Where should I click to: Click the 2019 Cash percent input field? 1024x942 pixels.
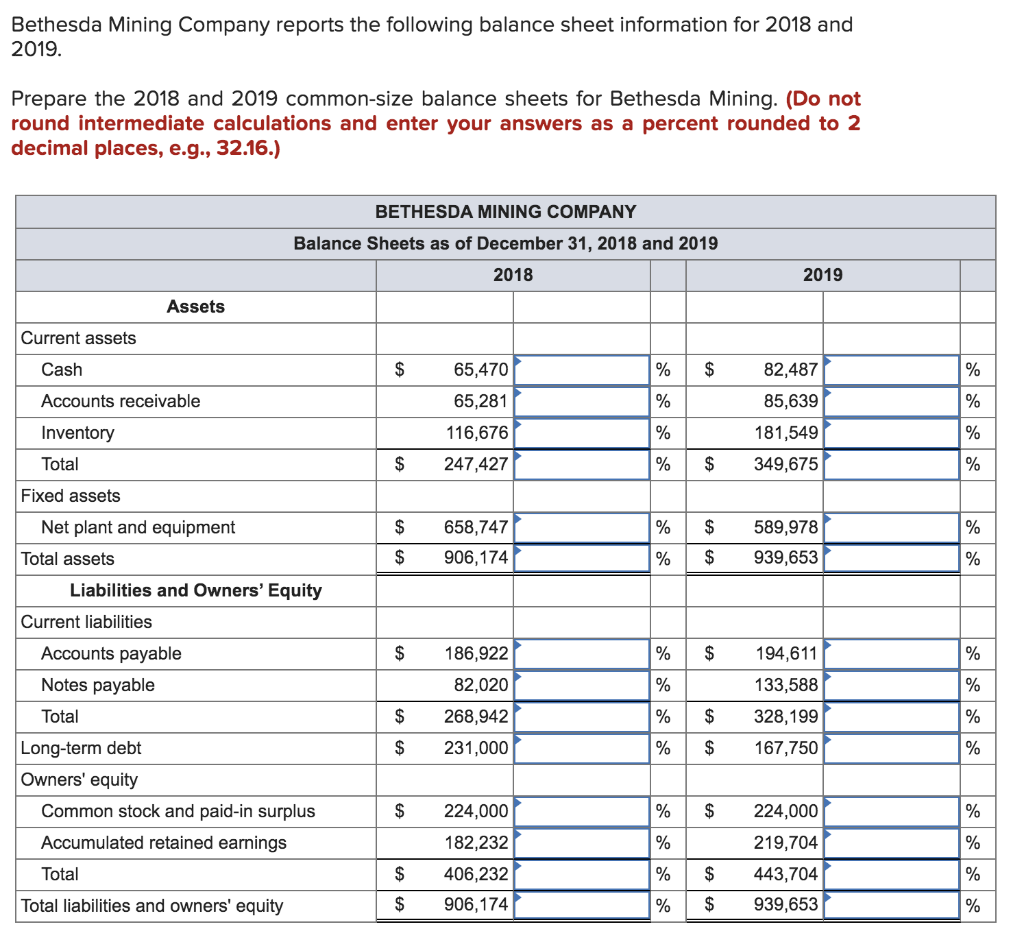891,370
